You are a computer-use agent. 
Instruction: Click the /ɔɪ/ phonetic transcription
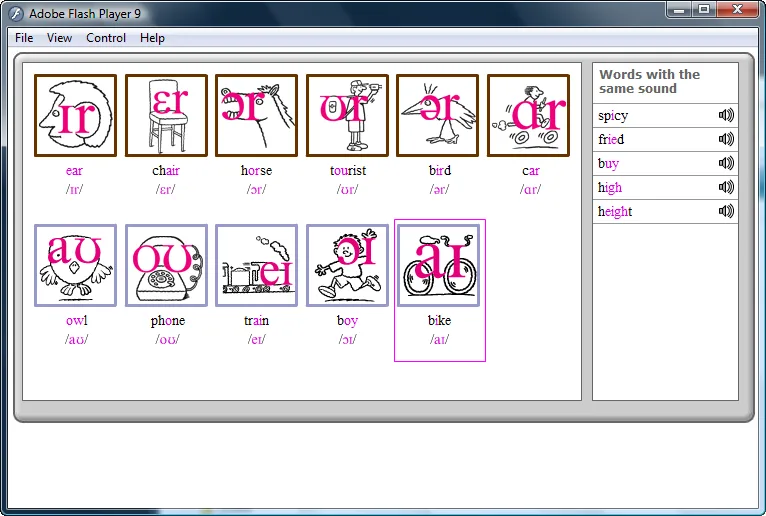tap(347, 340)
